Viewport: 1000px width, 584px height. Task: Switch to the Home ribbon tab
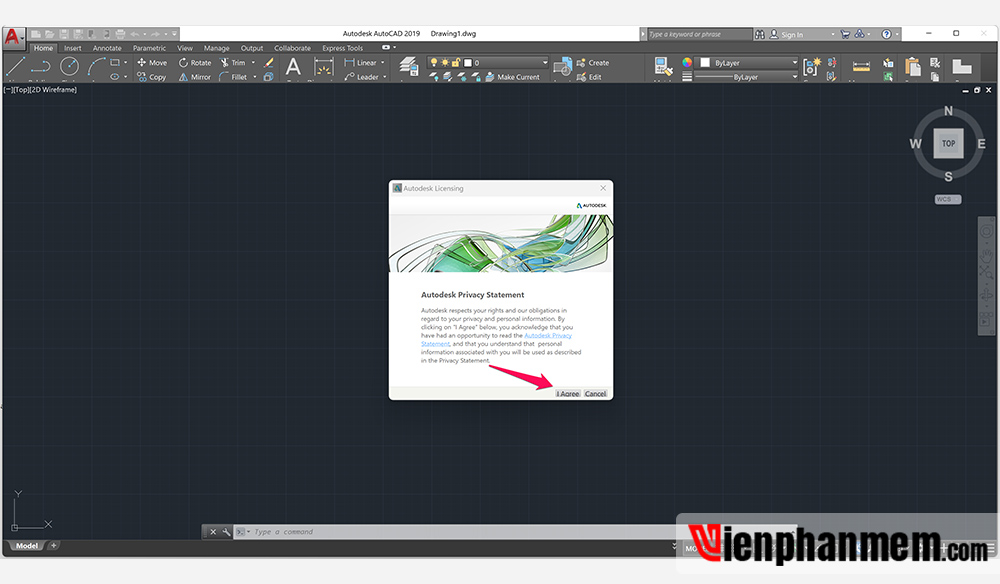coord(43,48)
